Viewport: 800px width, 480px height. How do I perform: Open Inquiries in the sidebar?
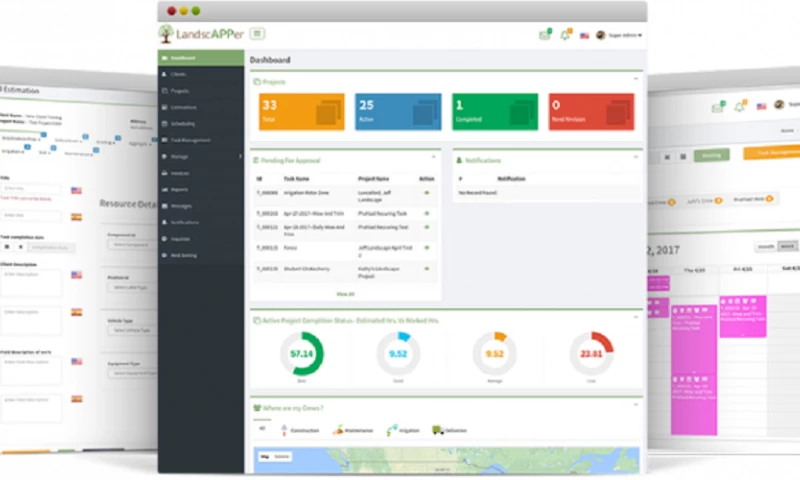point(201,239)
